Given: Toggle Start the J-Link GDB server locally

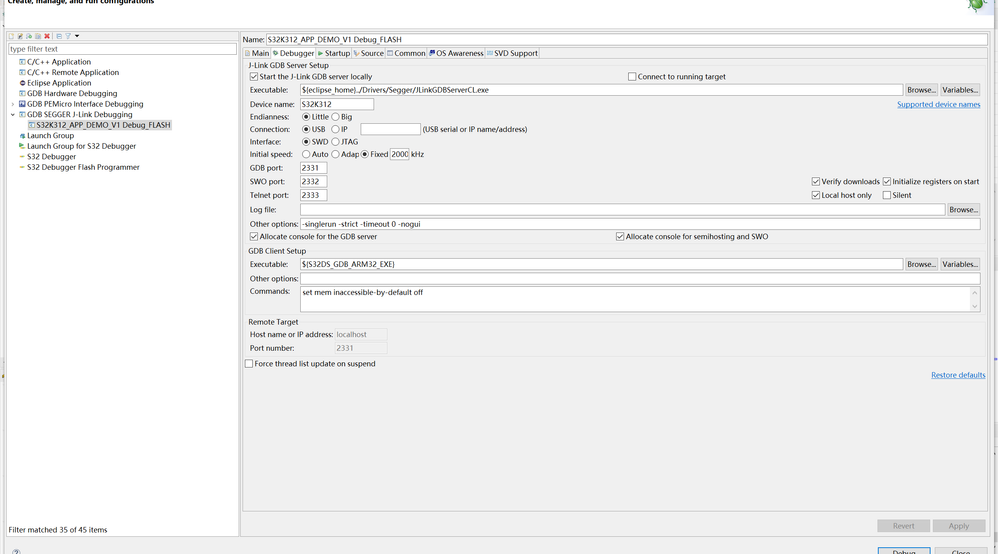Looking at the screenshot, I should 254,76.
